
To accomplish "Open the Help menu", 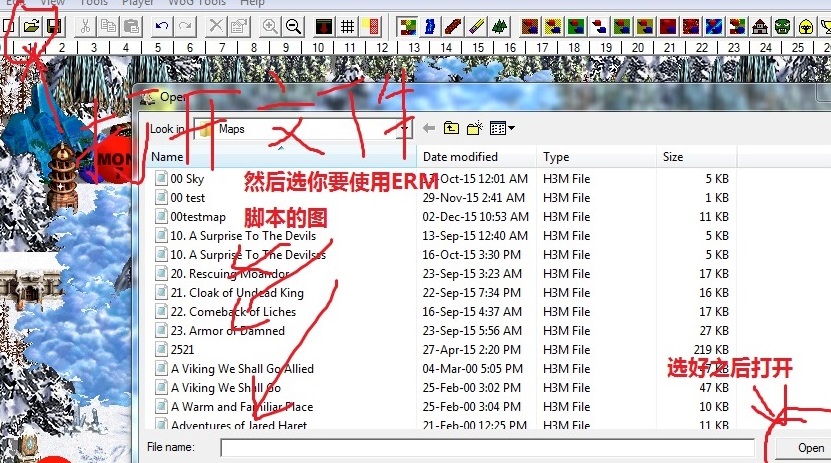I will click(x=252, y=3).
